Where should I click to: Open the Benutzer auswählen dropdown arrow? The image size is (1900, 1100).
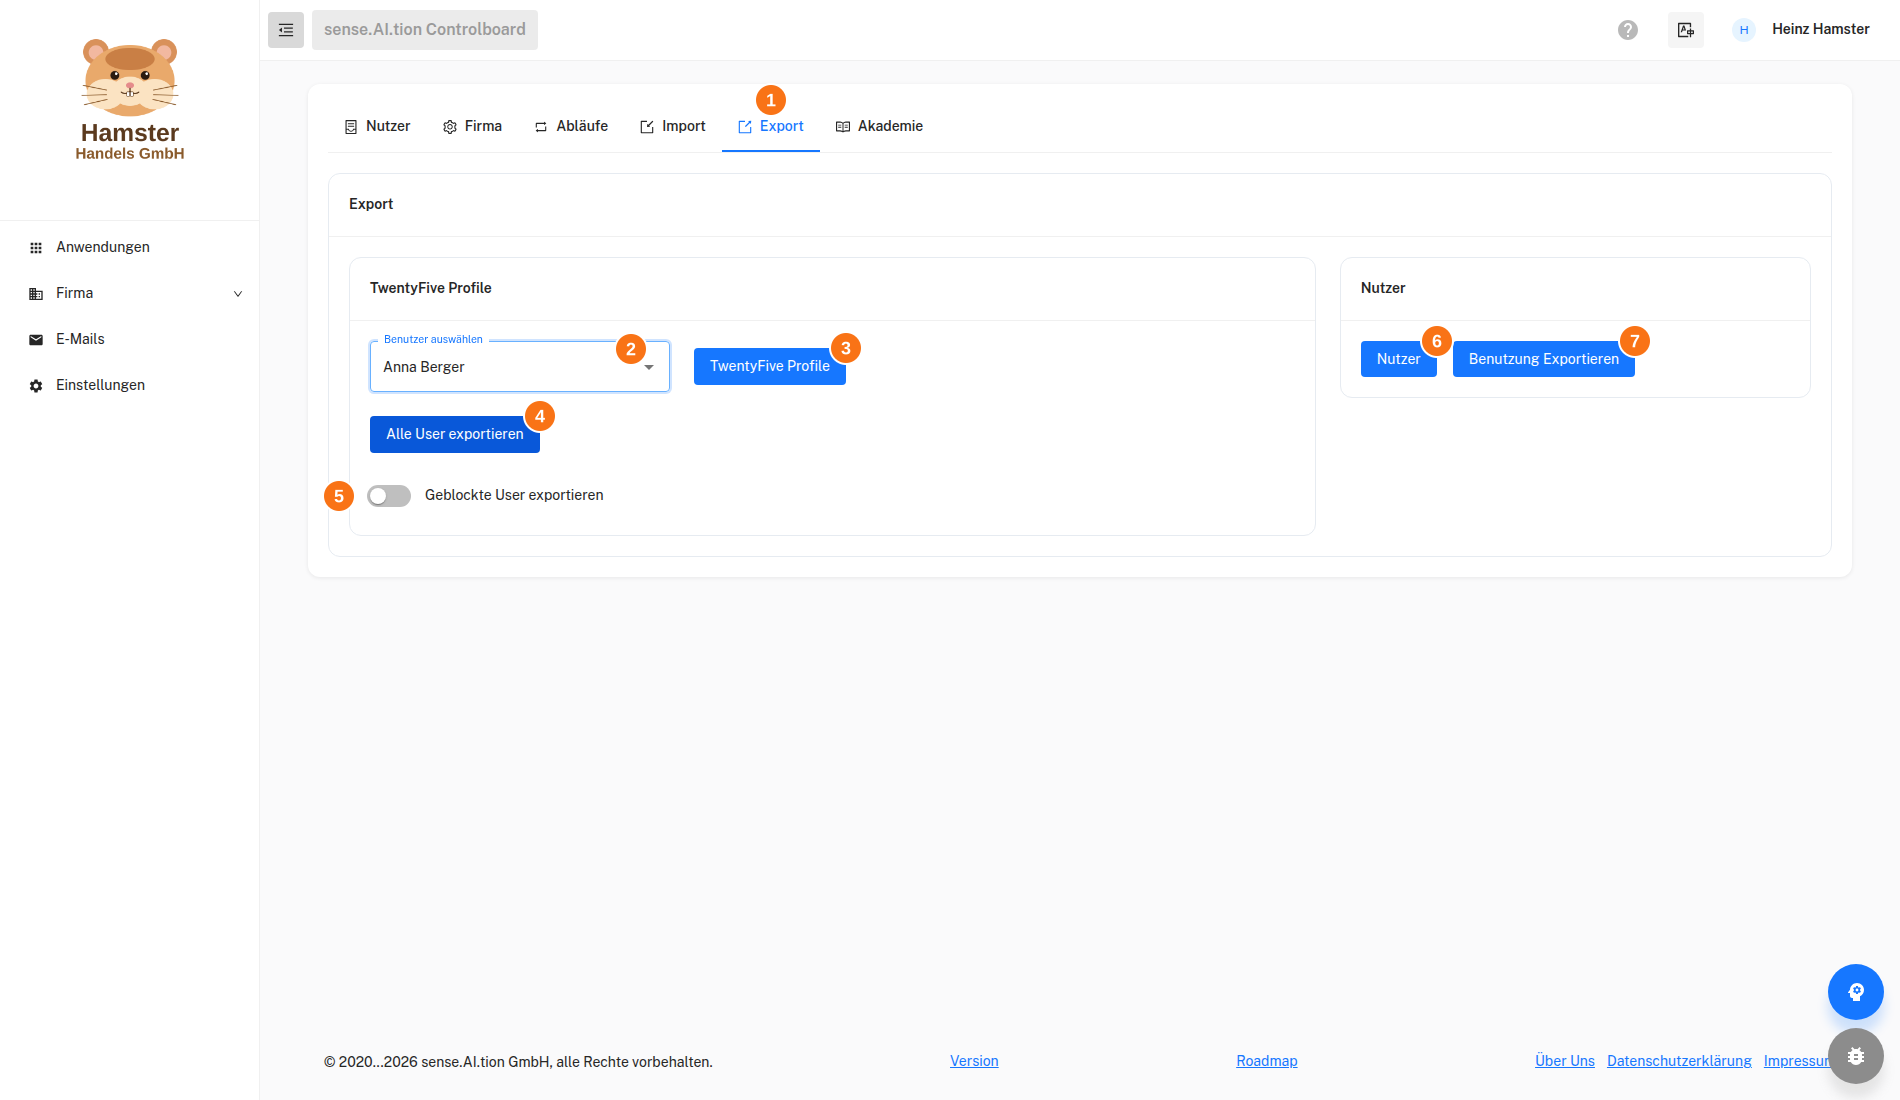click(x=649, y=367)
